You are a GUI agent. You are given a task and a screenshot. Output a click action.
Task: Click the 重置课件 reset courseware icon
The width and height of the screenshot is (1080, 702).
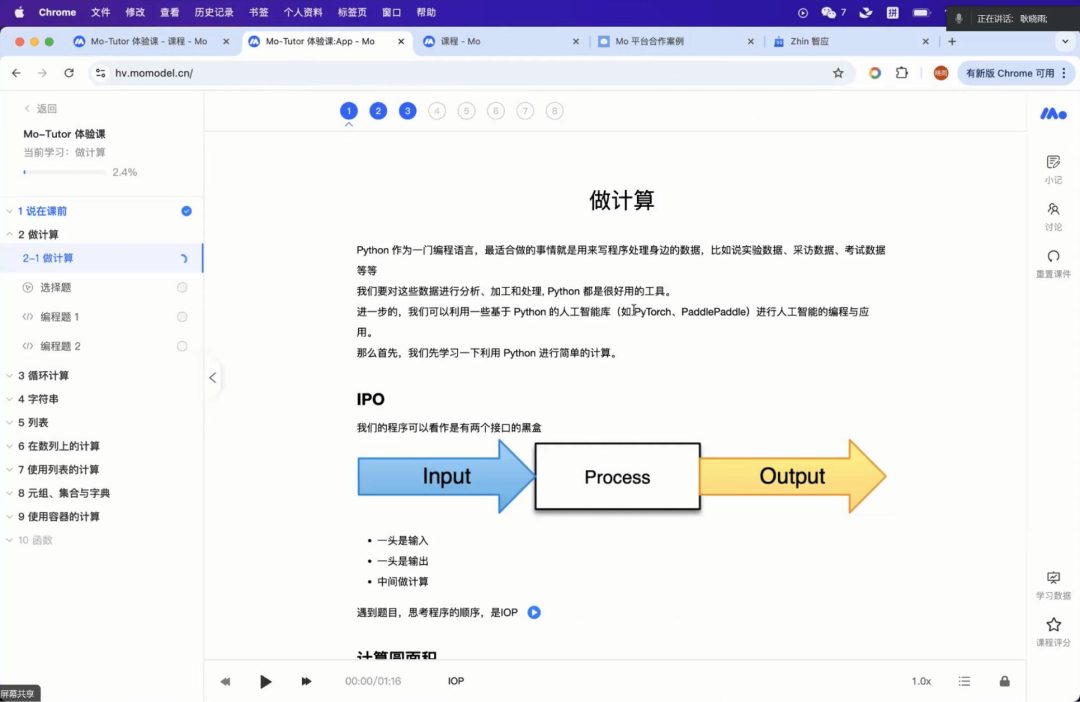pyautogui.click(x=1053, y=263)
